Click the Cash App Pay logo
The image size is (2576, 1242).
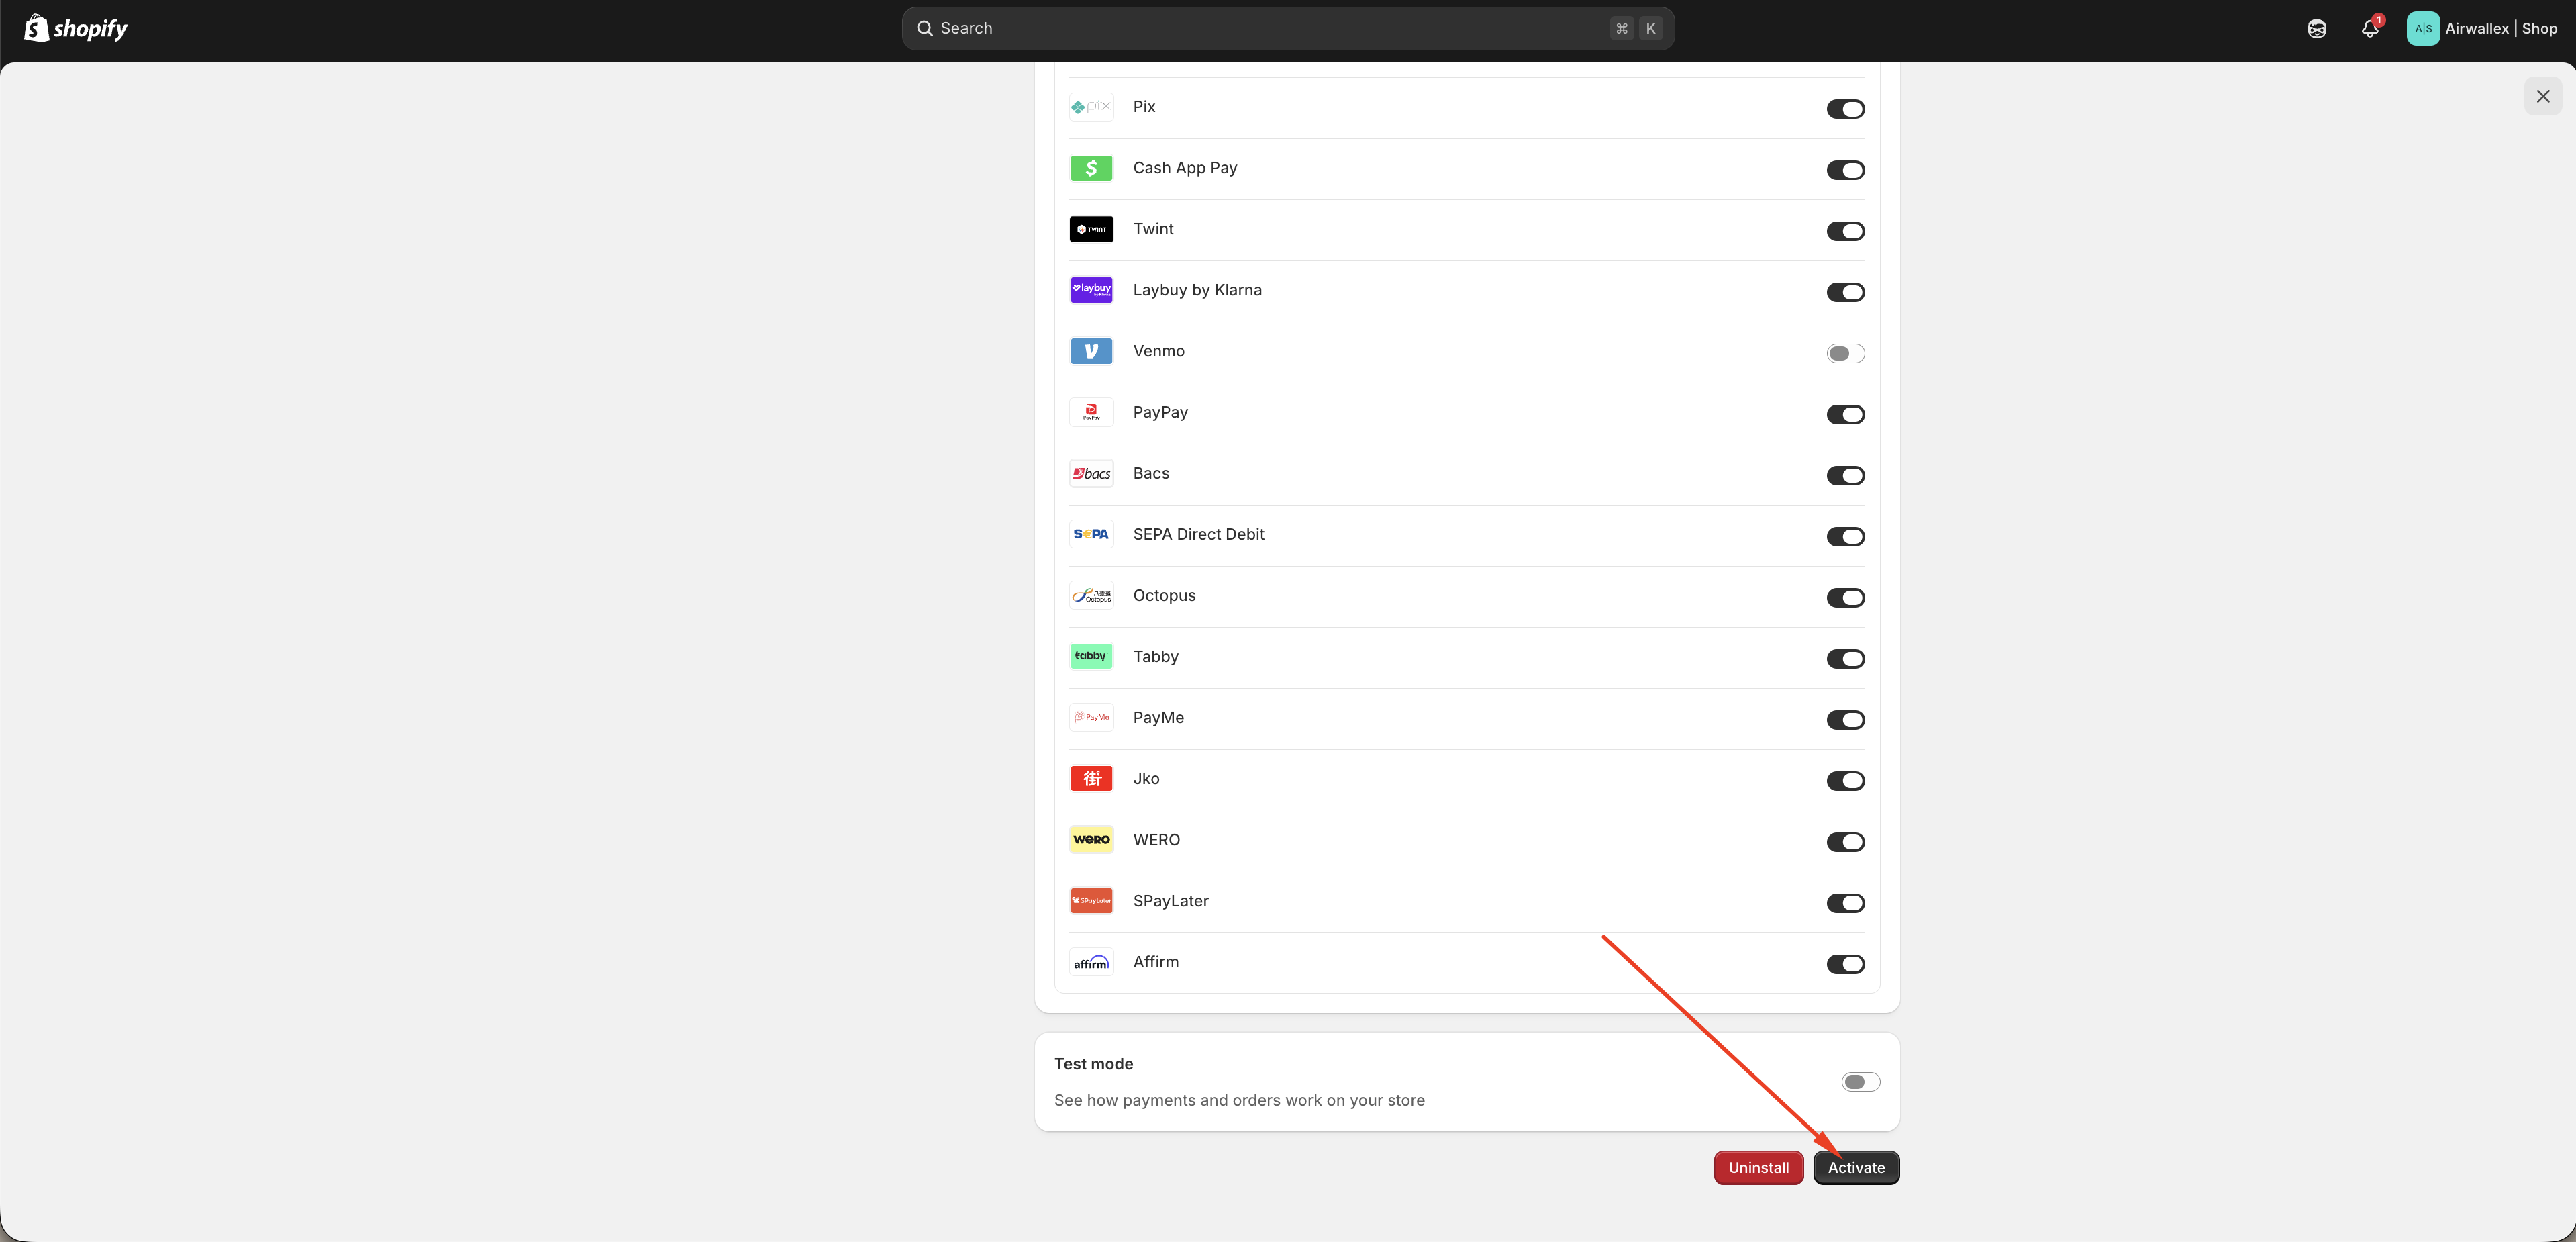1091,168
